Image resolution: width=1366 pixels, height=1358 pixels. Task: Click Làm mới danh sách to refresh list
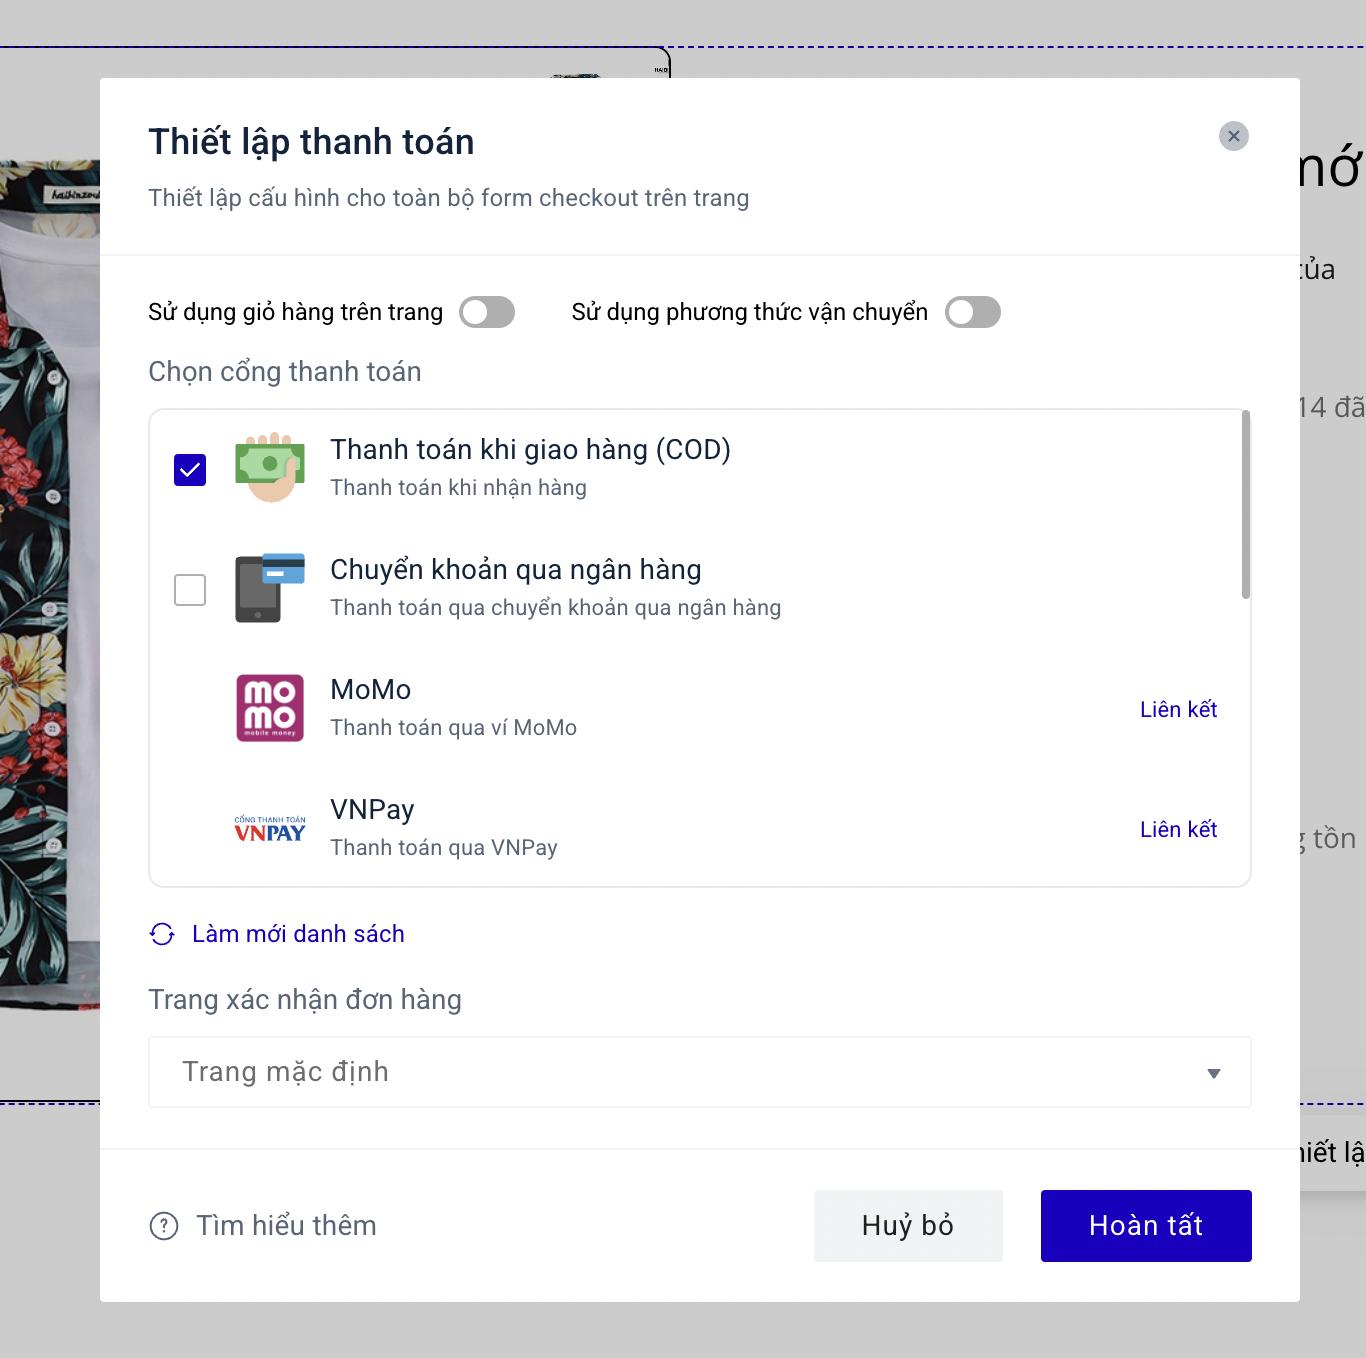point(298,934)
